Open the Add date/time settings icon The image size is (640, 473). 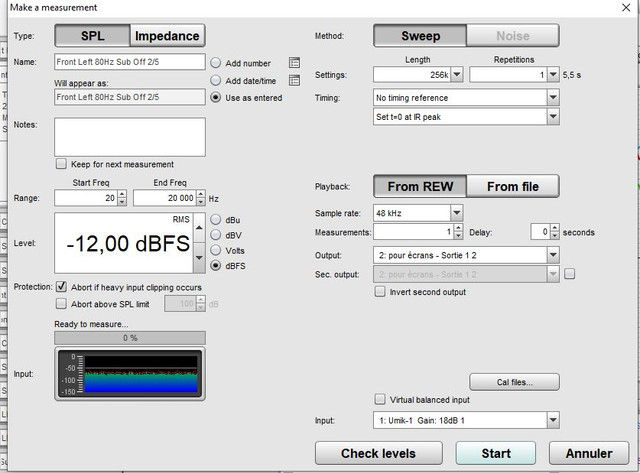[x=294, y=80]
